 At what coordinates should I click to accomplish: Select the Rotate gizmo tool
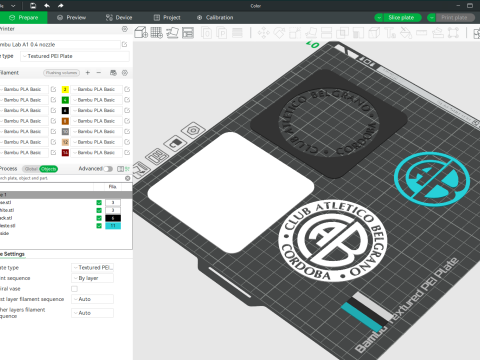[279, 33]
